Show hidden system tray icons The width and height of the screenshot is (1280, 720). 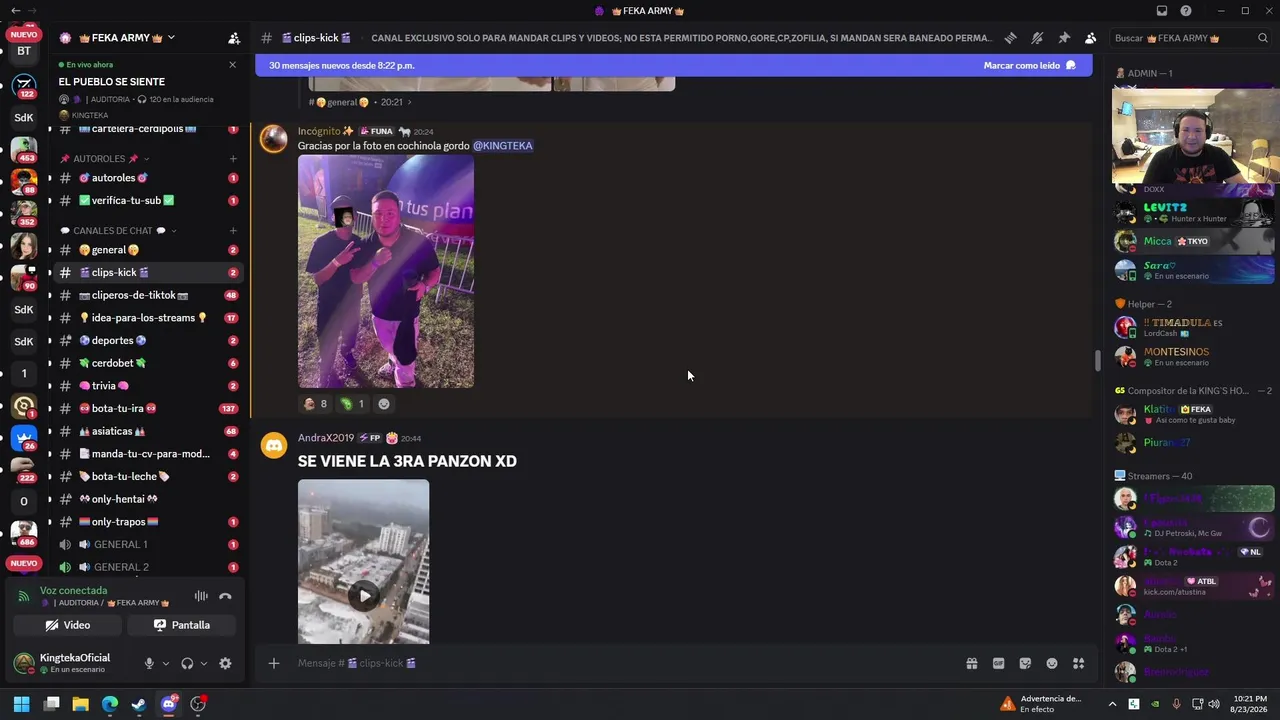tap(1113, 704)
